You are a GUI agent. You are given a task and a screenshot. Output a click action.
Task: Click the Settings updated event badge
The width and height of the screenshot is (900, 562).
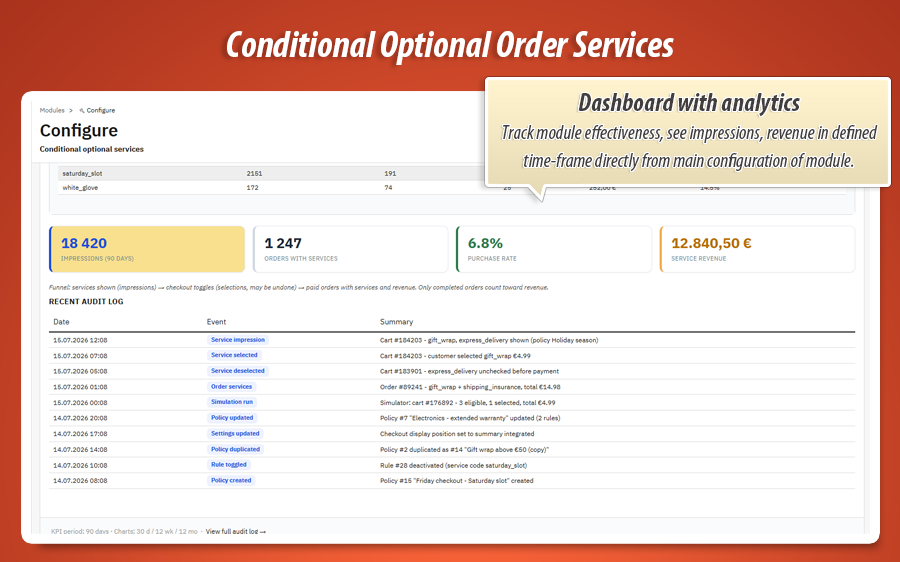[235, 433]
